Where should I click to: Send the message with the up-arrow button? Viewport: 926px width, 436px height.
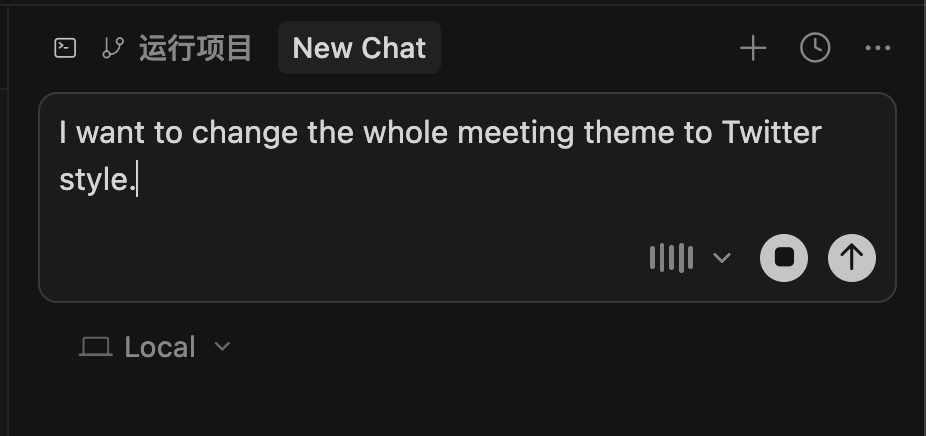(x=851, y=258)
